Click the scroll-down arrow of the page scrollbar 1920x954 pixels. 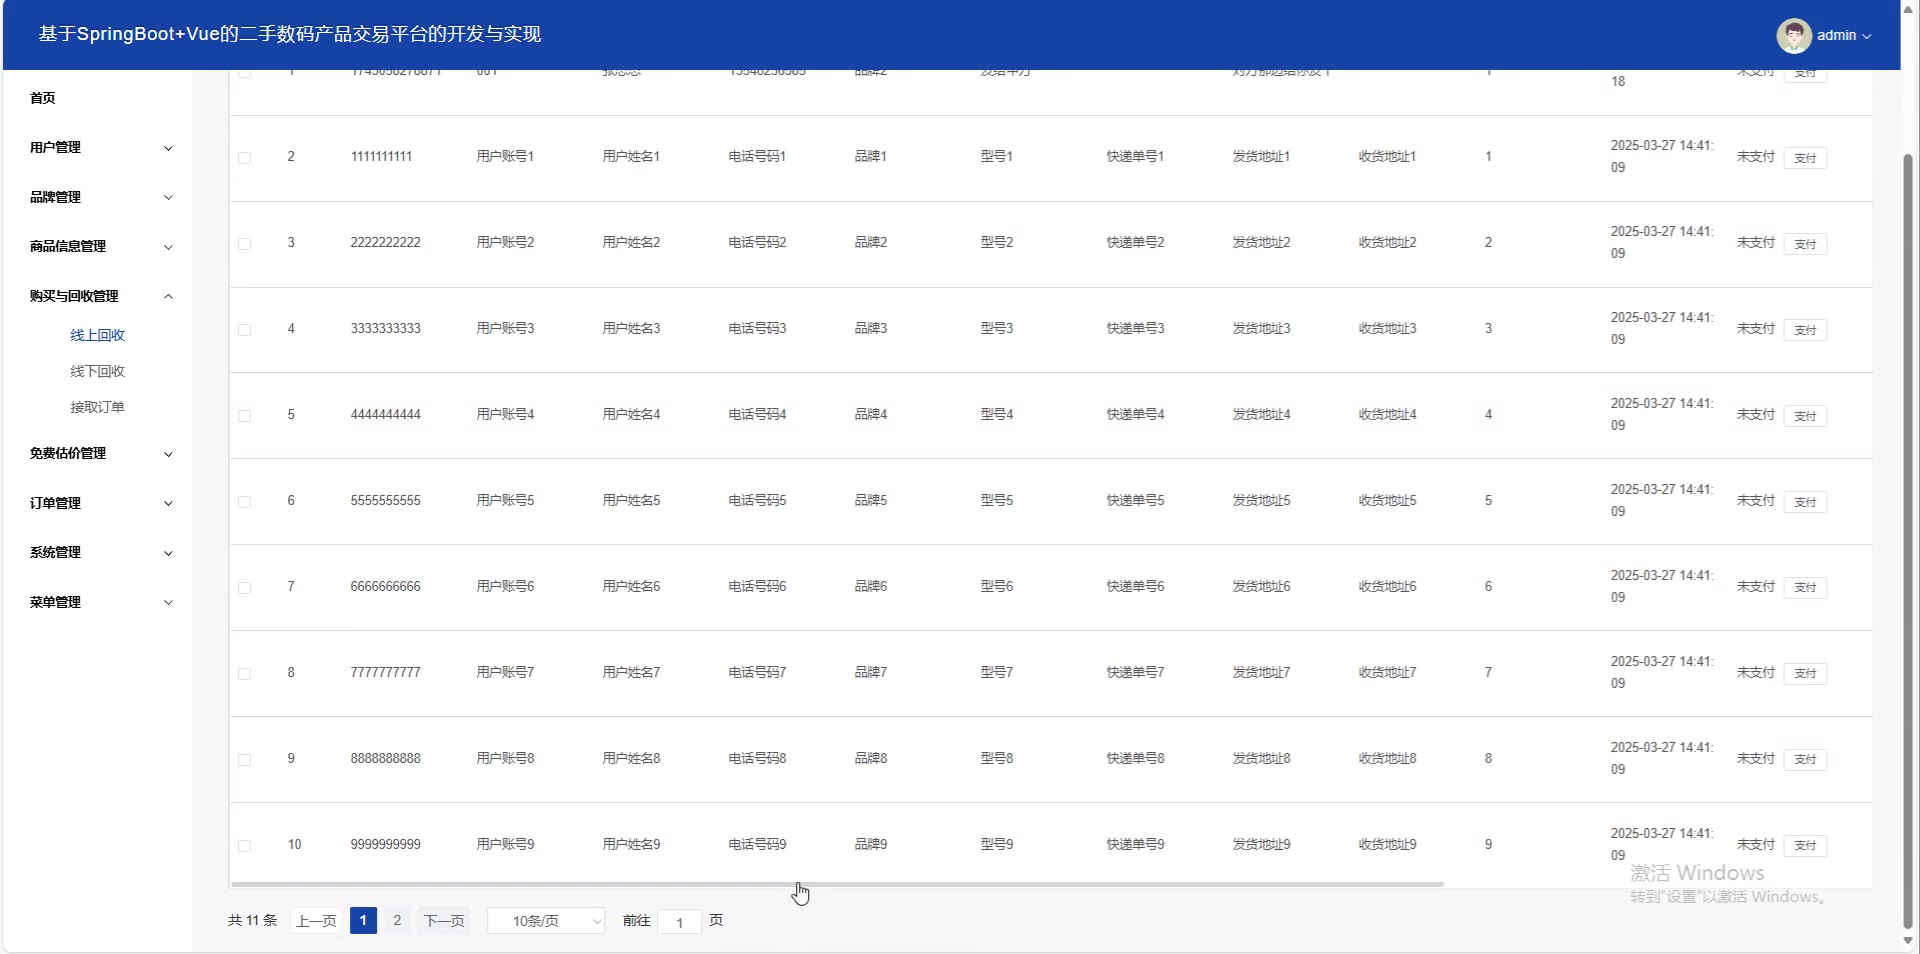[x=1908, y=941]
